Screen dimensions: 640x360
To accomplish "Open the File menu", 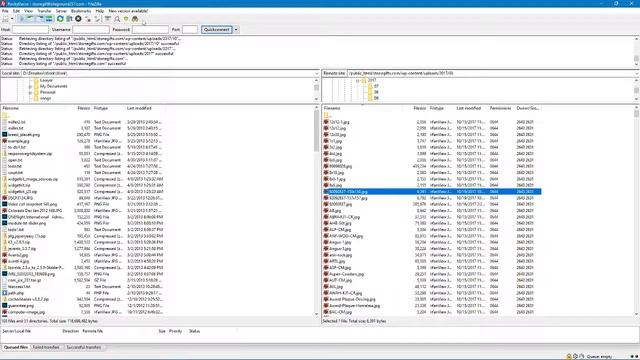I will coord(5,11).
